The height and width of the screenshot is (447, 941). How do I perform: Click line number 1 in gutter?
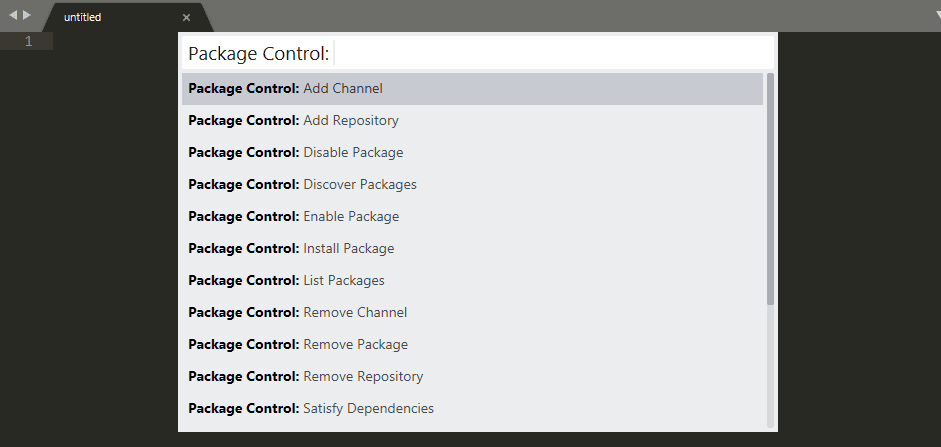coord(28,41)
